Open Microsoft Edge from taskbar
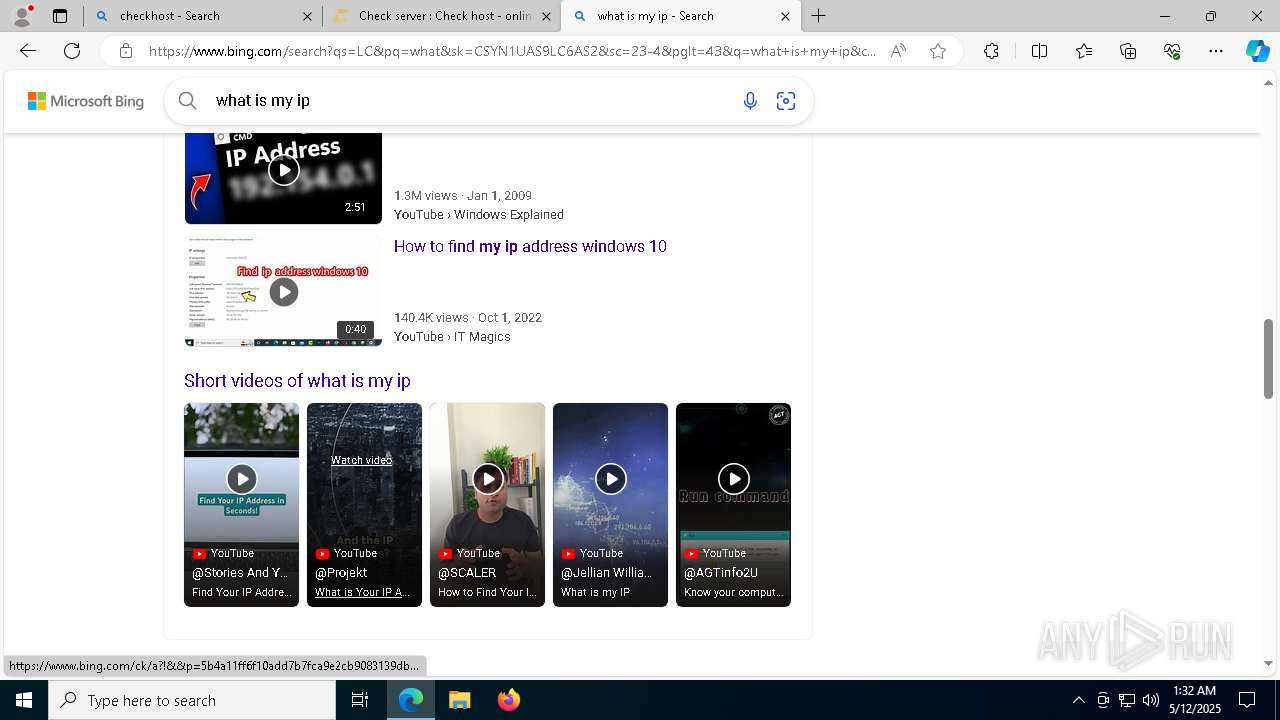 (411, 700)
